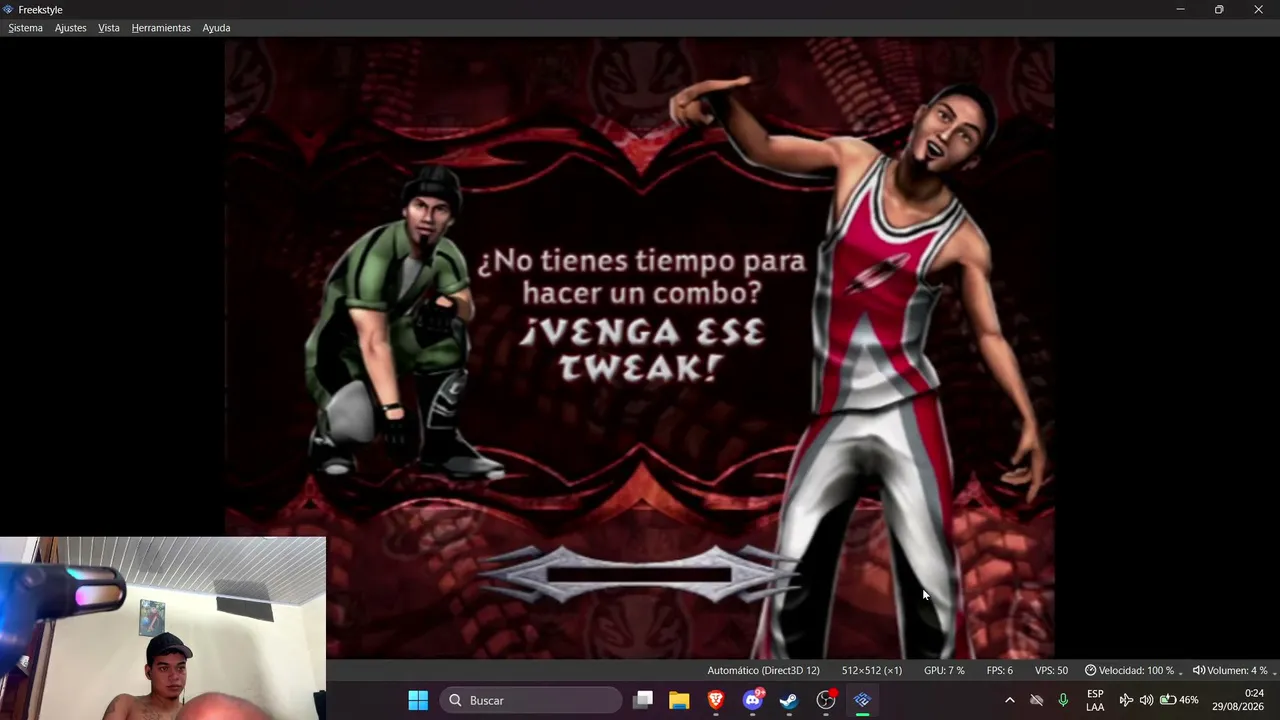Launch Brave browser from the taskbar
Image resolution: width=1280 pixels, height=720 pixels.
pos(716,700)
